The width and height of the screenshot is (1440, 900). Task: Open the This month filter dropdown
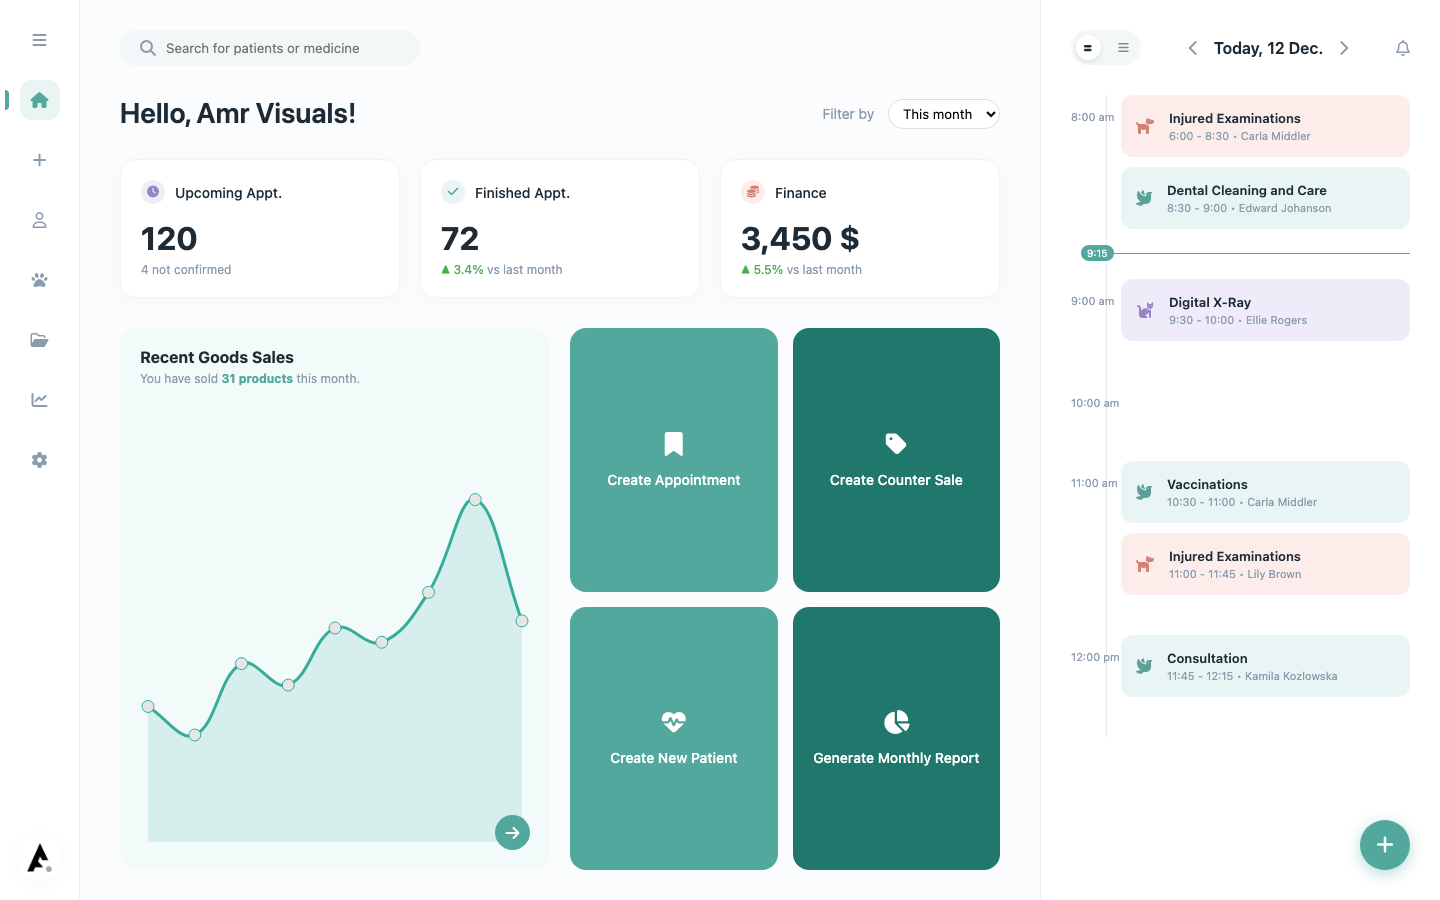tap(944, 114)
